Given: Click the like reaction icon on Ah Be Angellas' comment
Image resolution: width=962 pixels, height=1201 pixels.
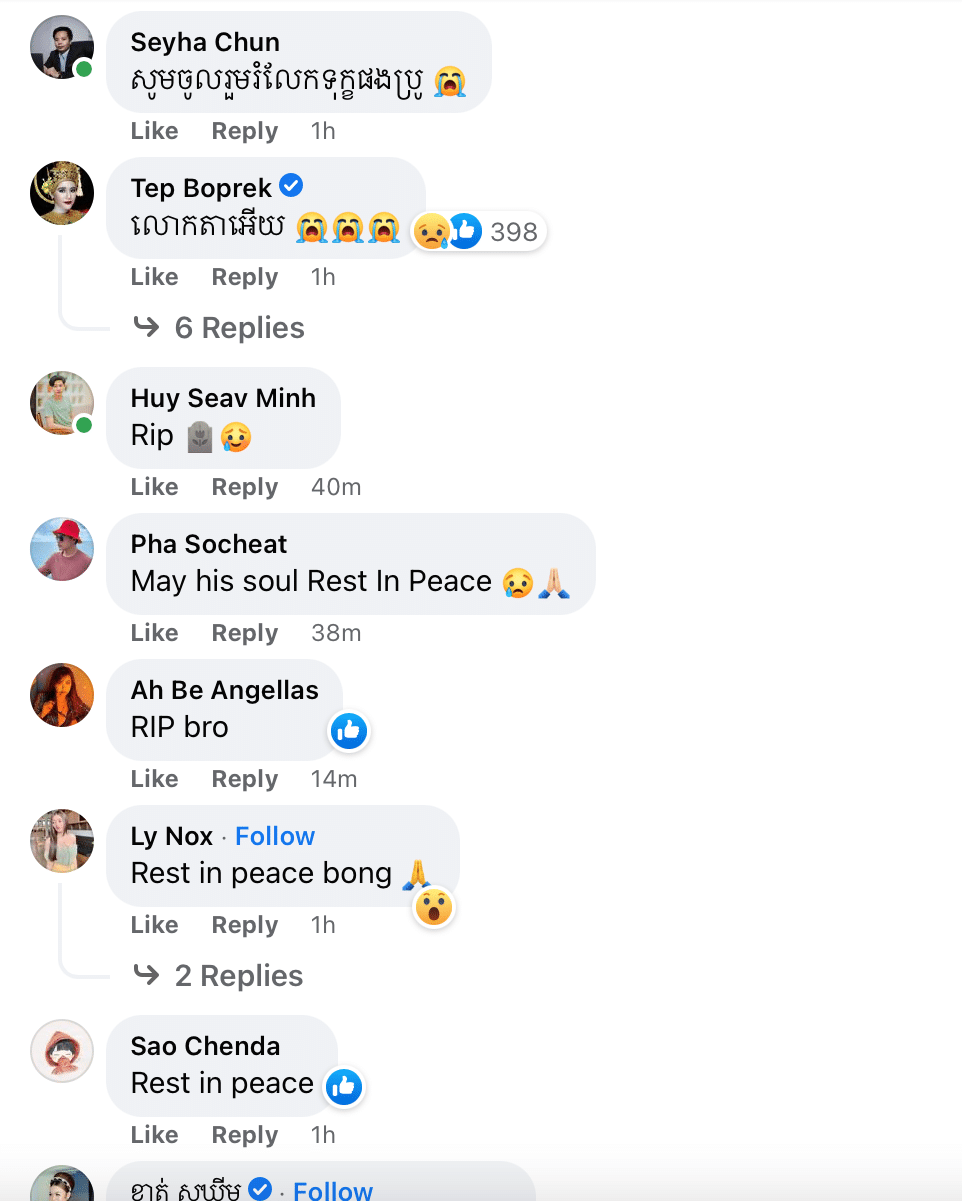Looking at the screenshot, I should pos(349,732).
